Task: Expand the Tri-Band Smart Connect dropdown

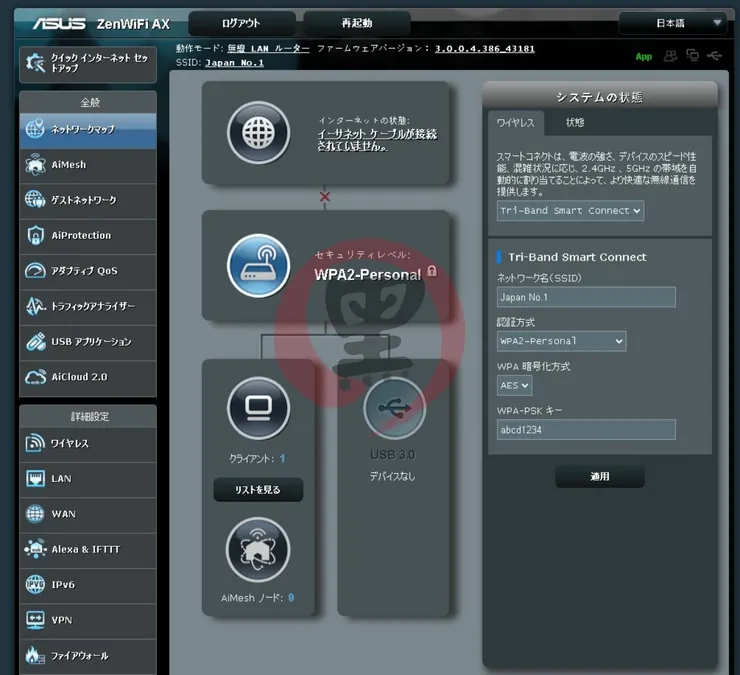Action: (570, 211)
